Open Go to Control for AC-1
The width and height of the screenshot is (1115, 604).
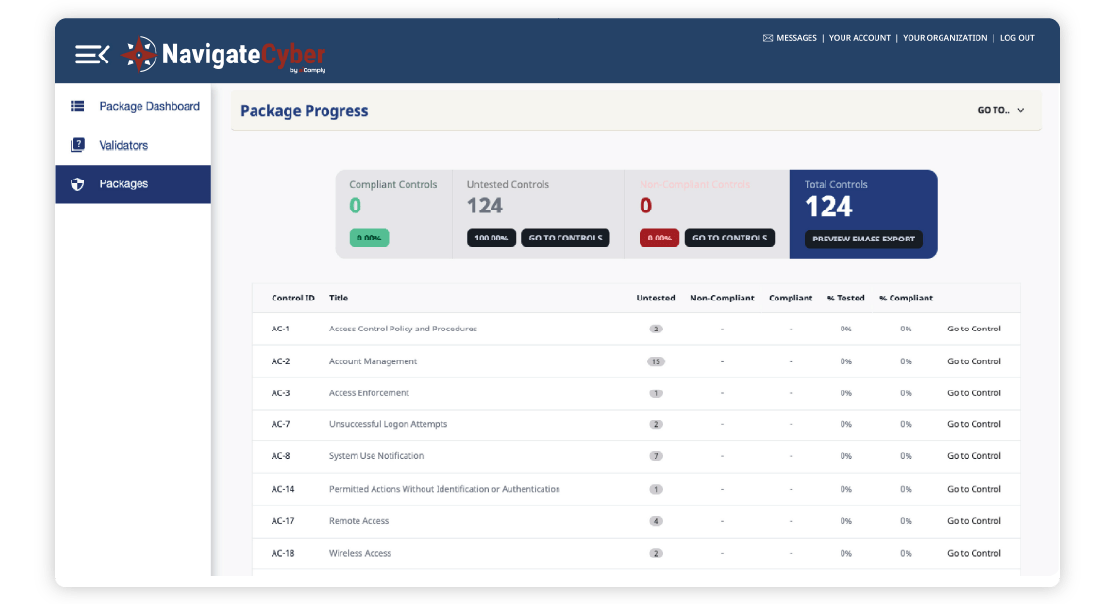(973, 328)
